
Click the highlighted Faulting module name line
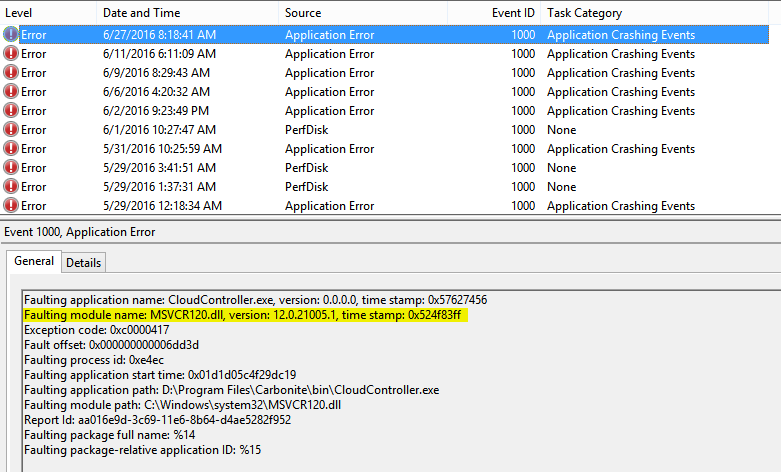[245, 315]
